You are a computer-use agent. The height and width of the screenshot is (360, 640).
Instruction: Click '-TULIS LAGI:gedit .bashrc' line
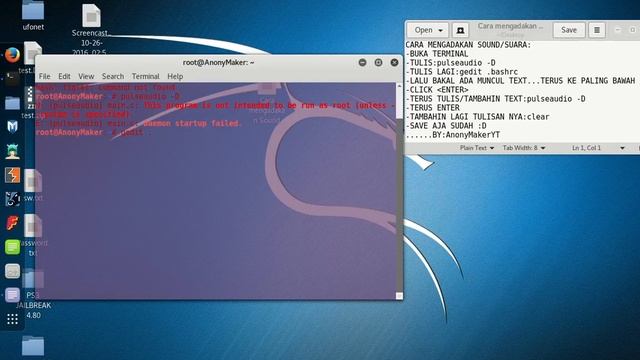coord(462,72)
